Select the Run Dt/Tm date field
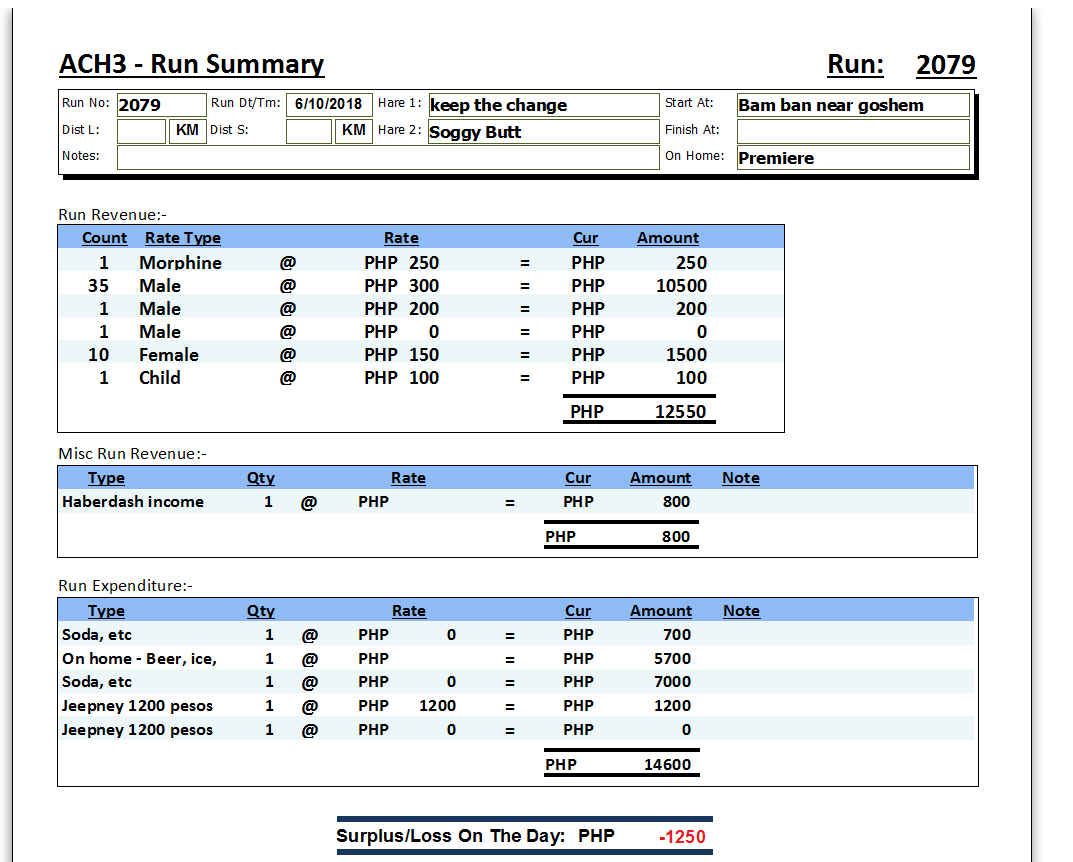Image resolution: width=1073 pixels, height=862 pixels. point(329,105)
